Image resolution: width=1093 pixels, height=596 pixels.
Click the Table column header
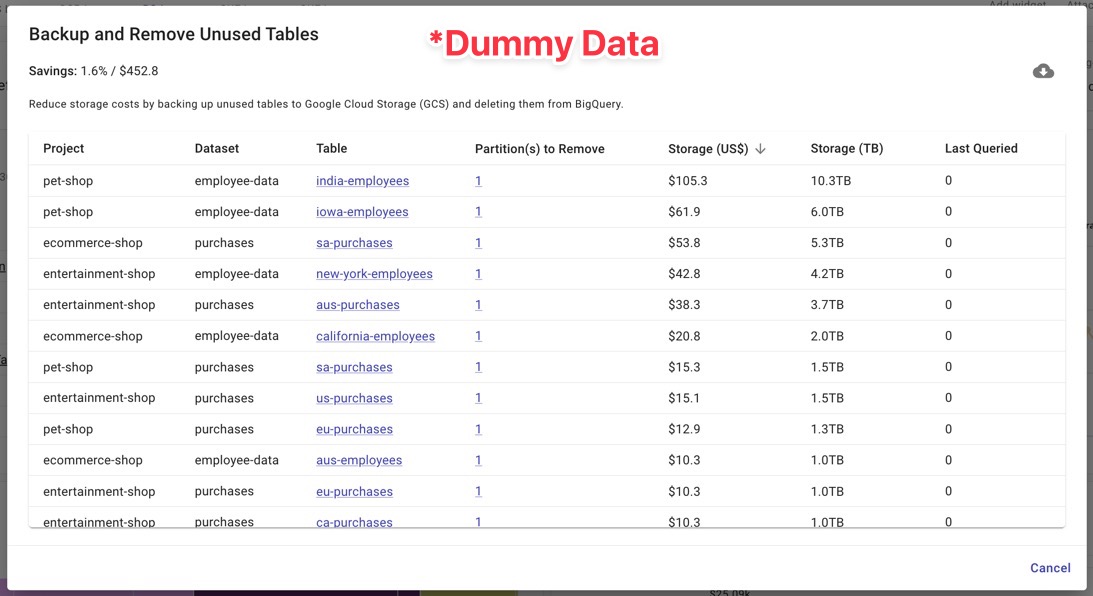pyautogui.click(x=331, y=148)
